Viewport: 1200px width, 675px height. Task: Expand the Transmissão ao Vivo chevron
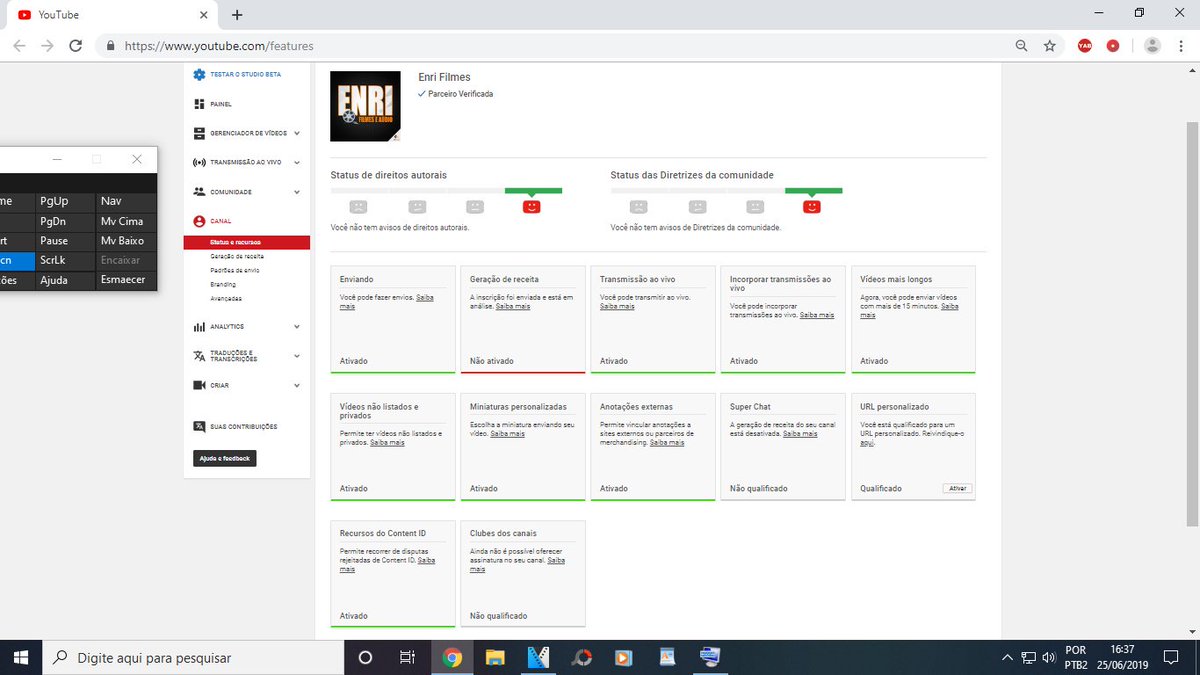[x=297, y=162]
